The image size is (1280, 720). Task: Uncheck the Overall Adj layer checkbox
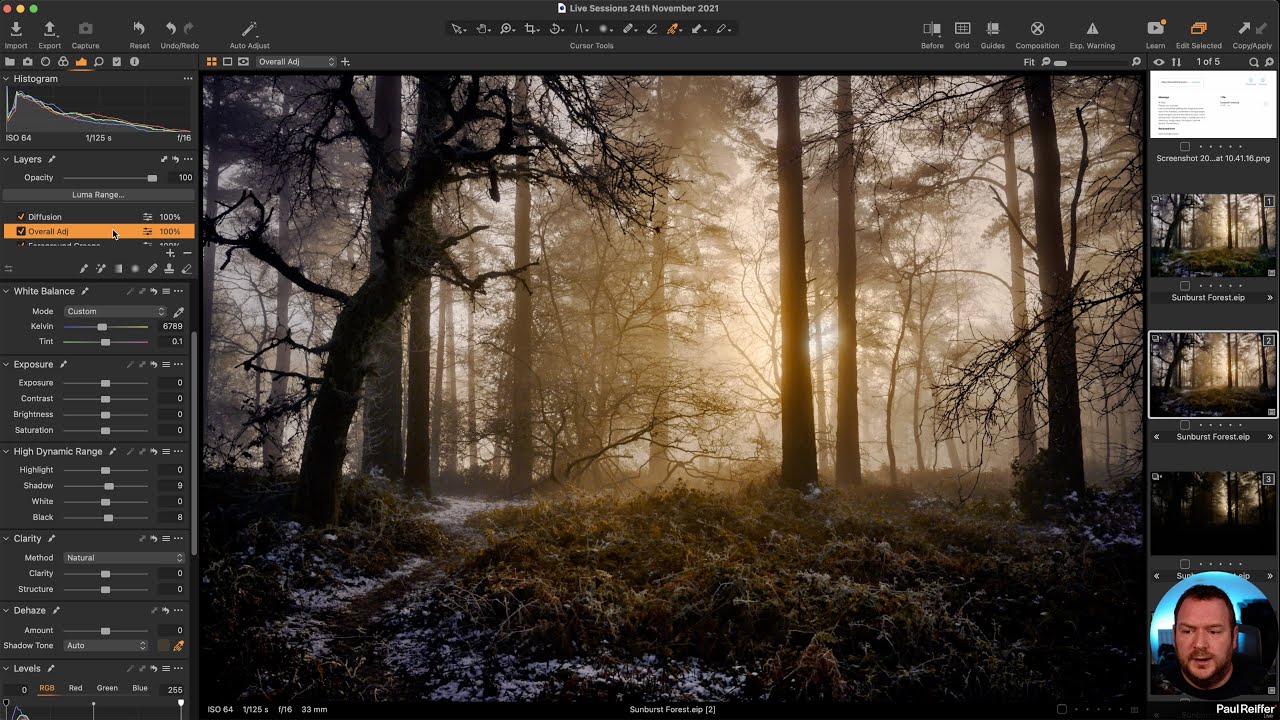click(21, 232)
